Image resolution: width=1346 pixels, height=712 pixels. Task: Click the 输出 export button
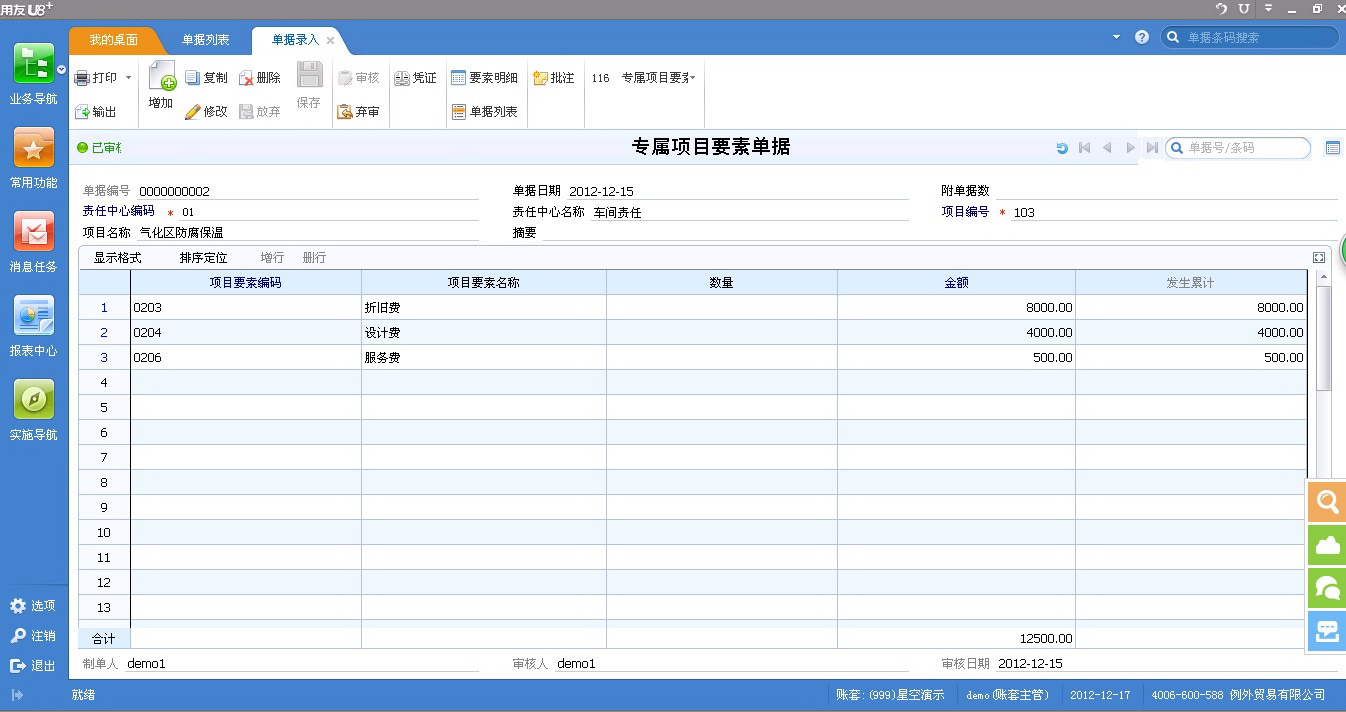(x=96, y=112)
